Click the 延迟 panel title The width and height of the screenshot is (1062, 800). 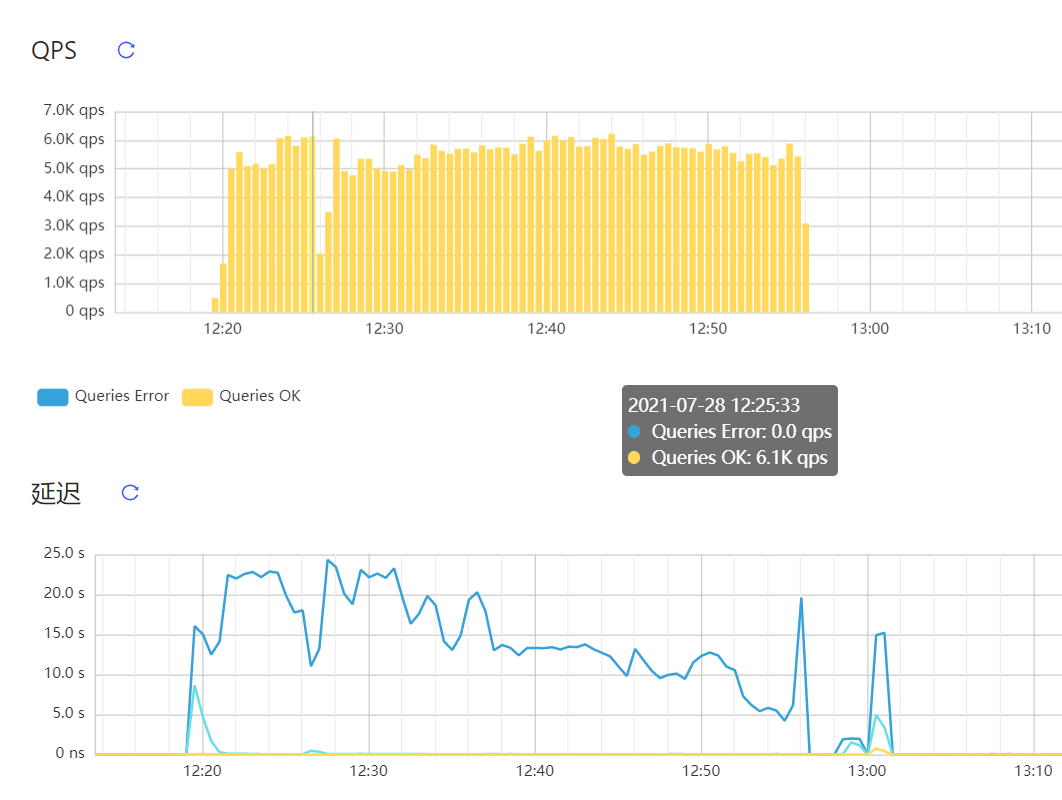56,493
